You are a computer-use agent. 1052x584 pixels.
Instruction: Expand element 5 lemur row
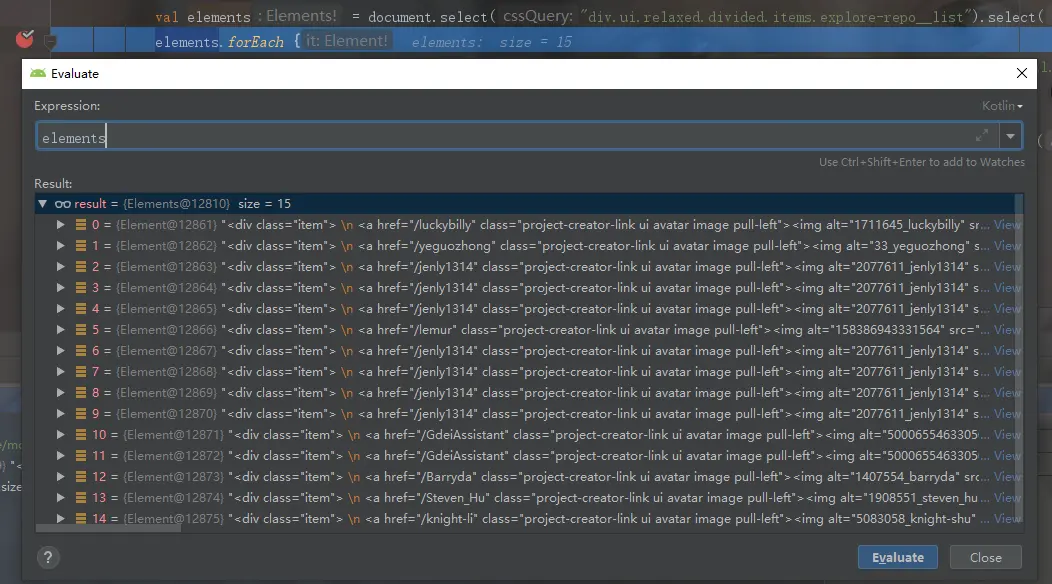point(60,330)
